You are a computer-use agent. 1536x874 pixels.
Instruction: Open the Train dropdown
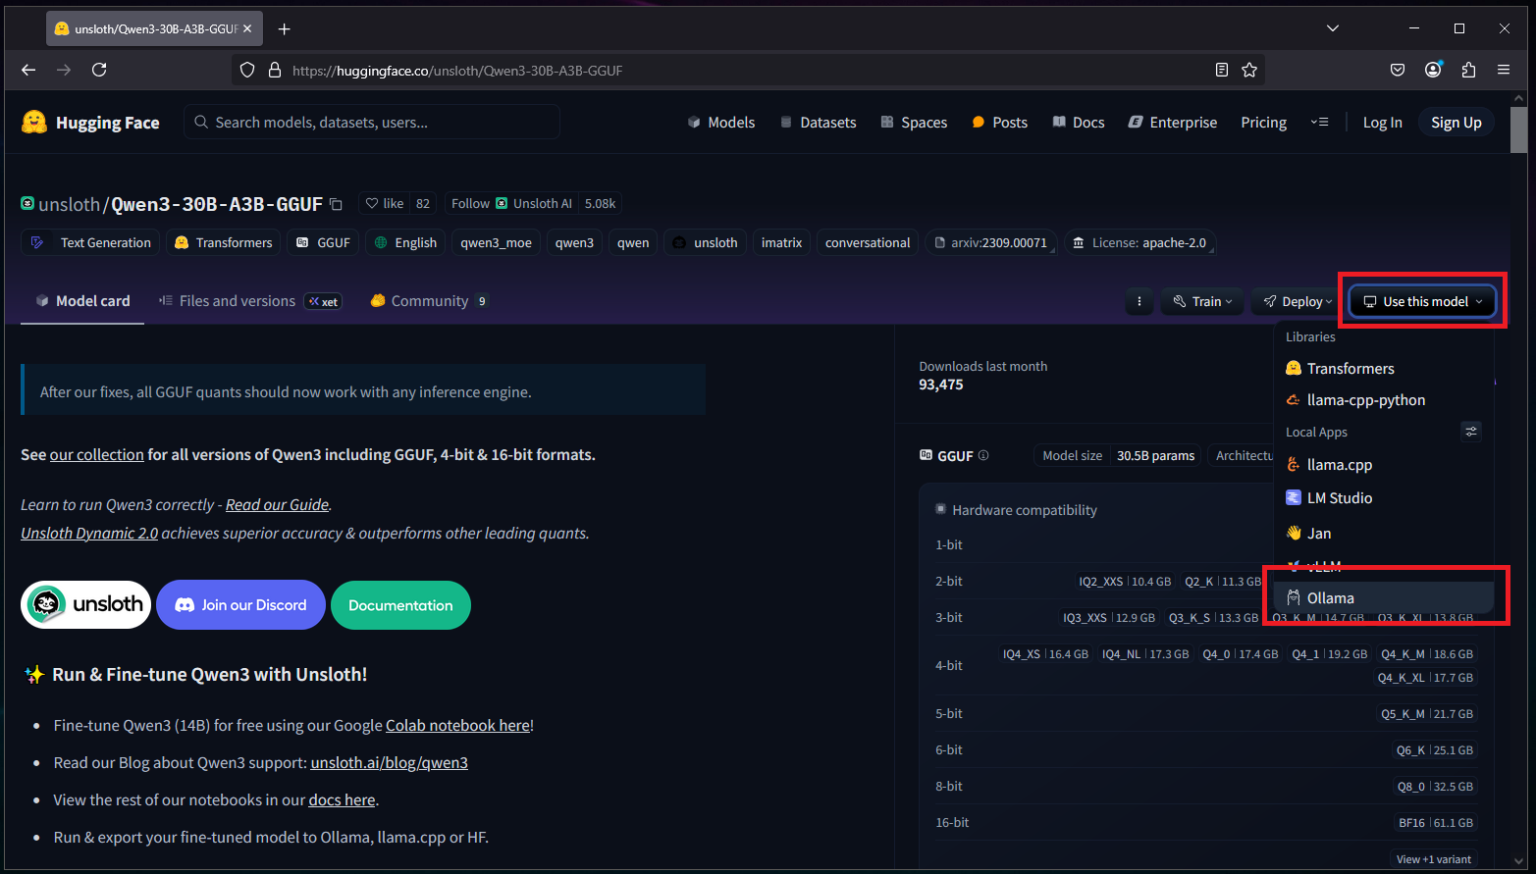point(1202,301)
